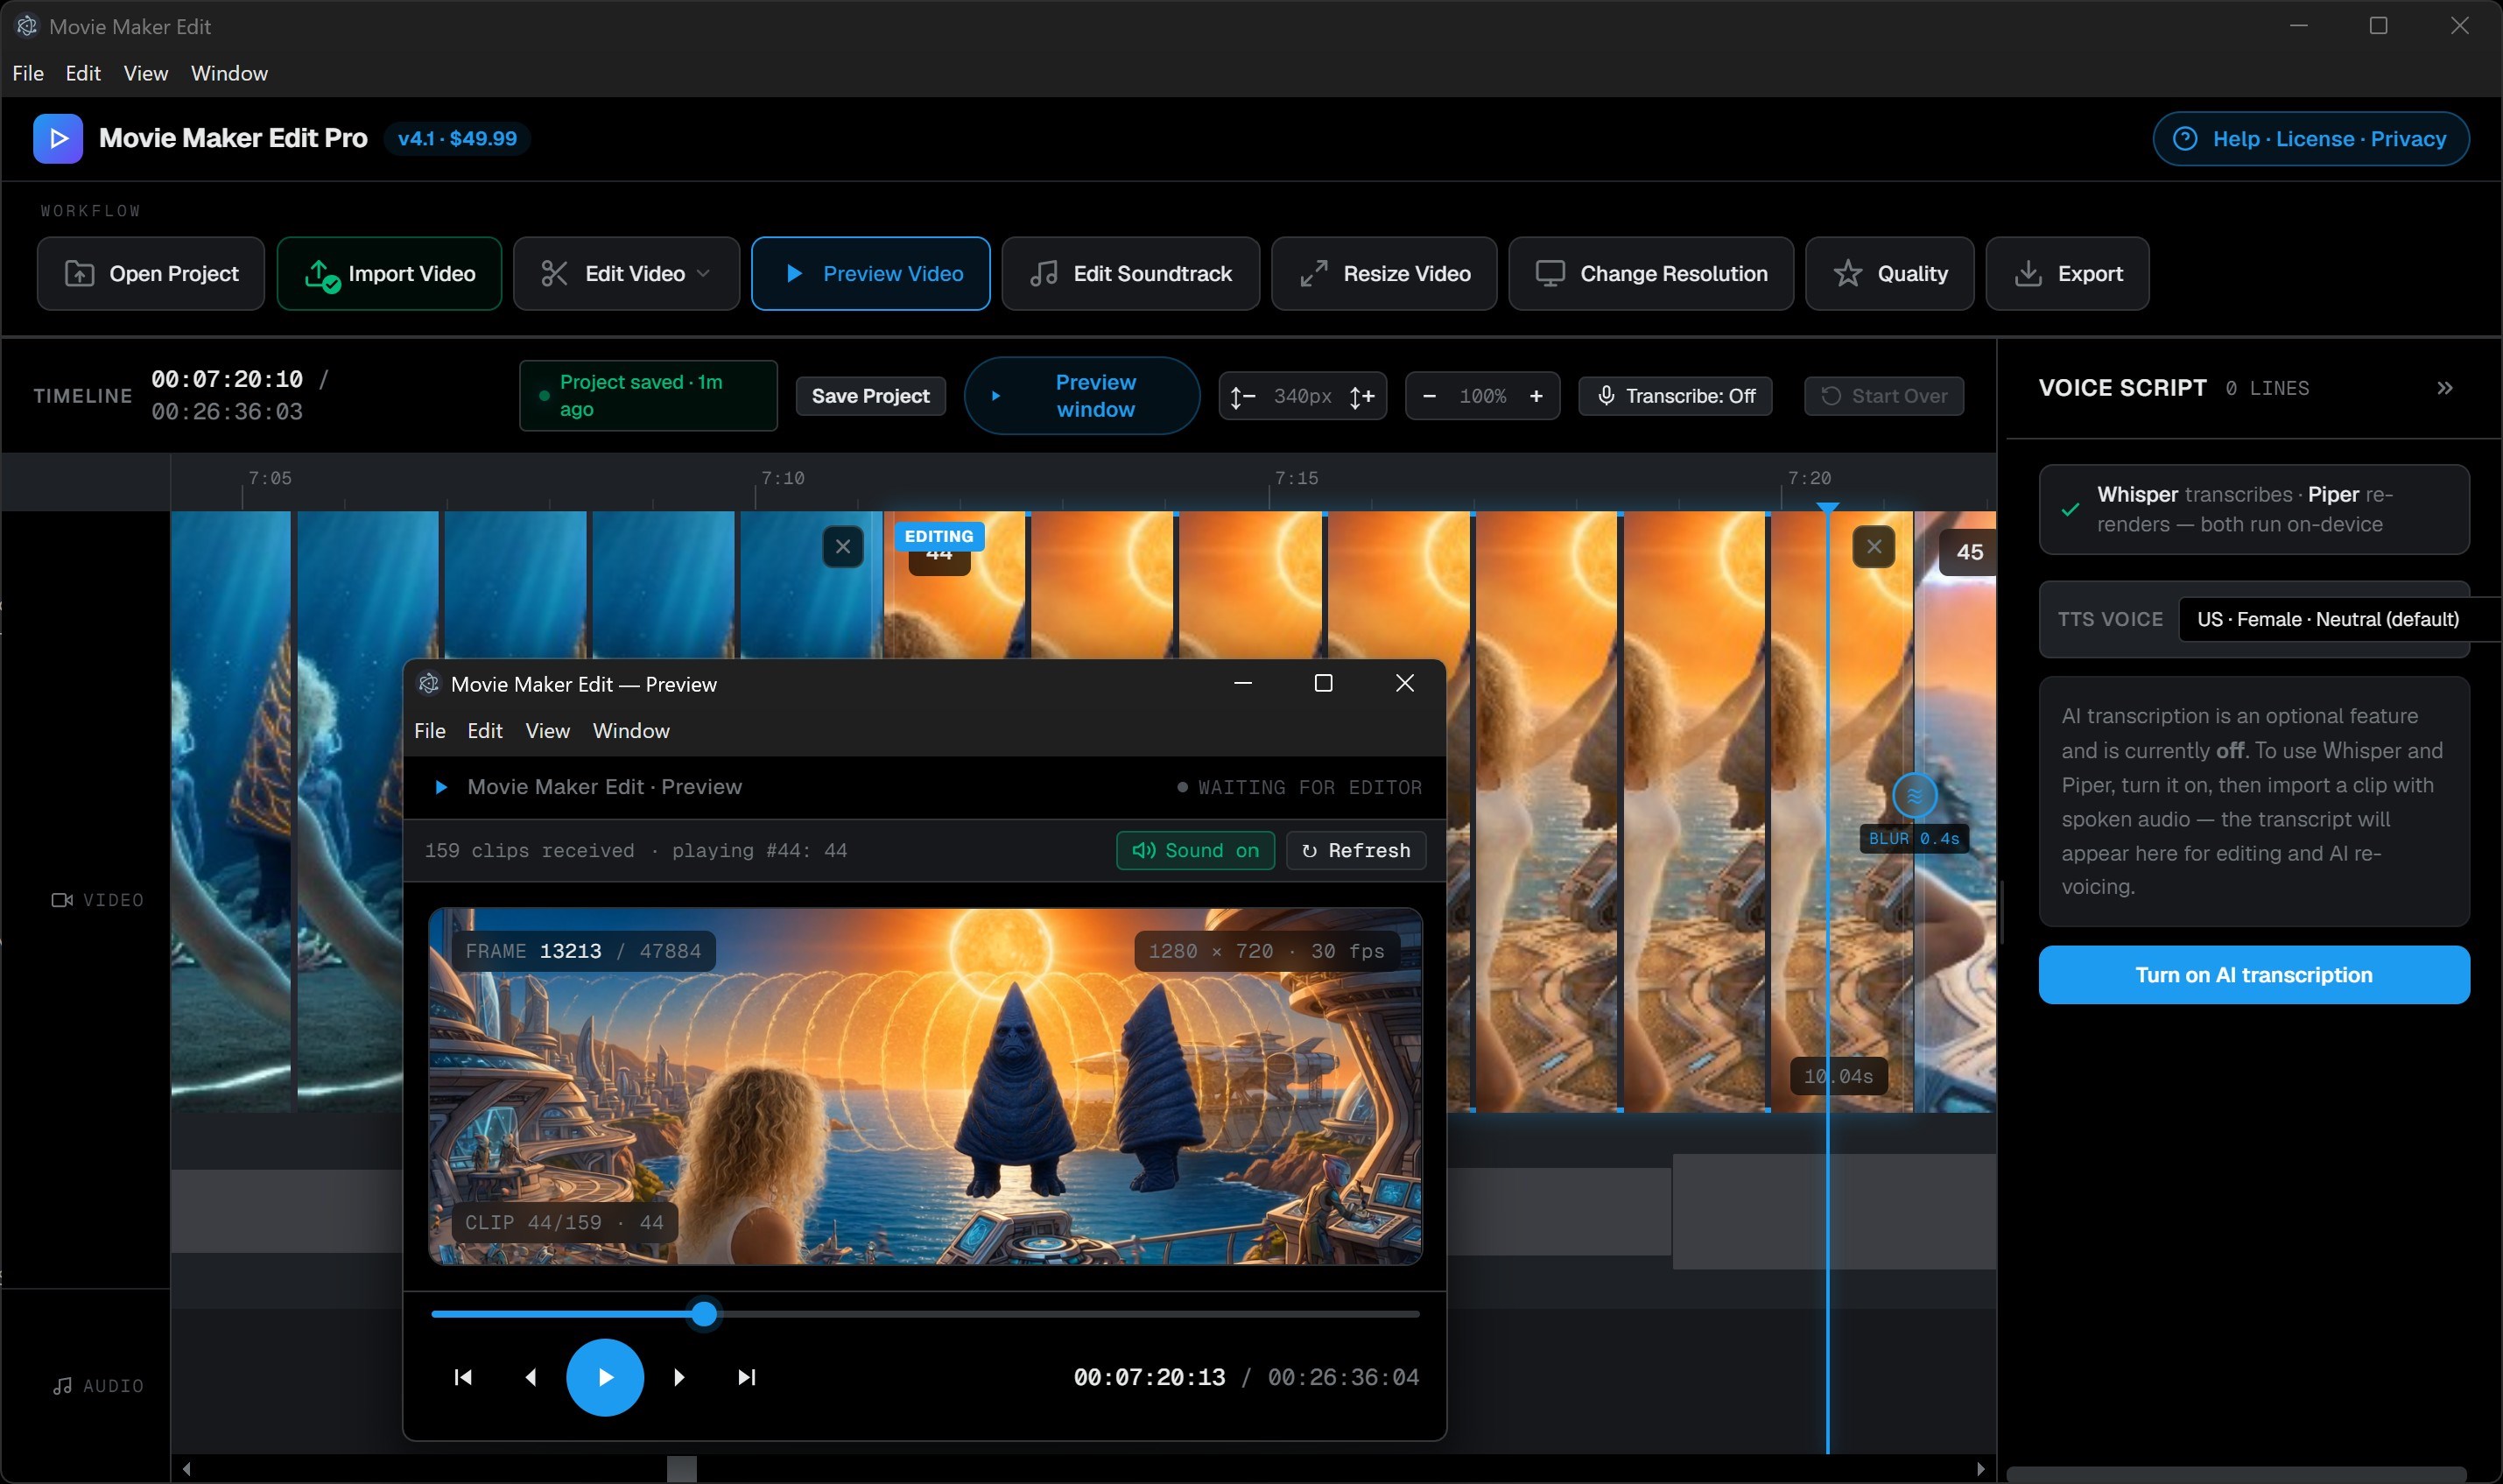Choose the Resize Video tool
This screenshot has width=2503, height=1484.
point(1384,273)
